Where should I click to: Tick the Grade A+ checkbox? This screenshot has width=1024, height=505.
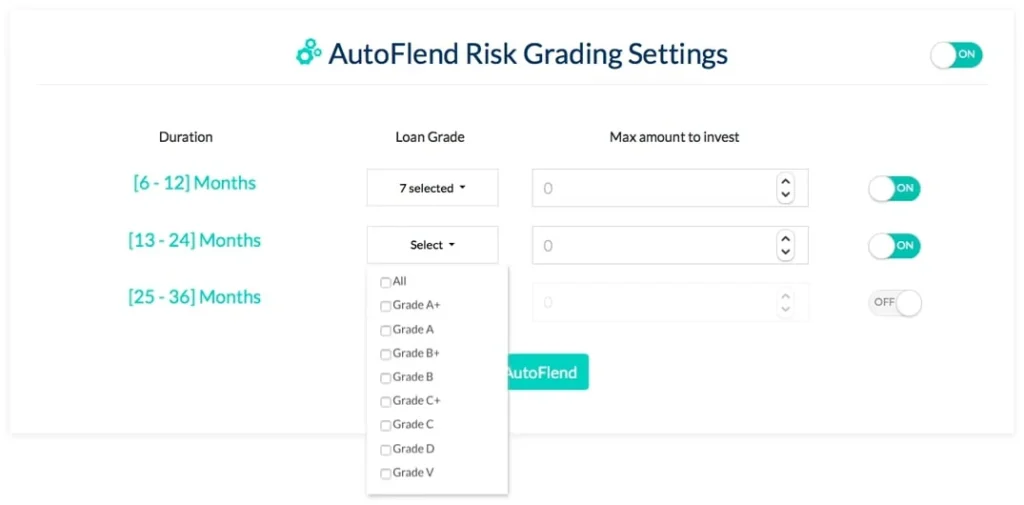[385, 306]
